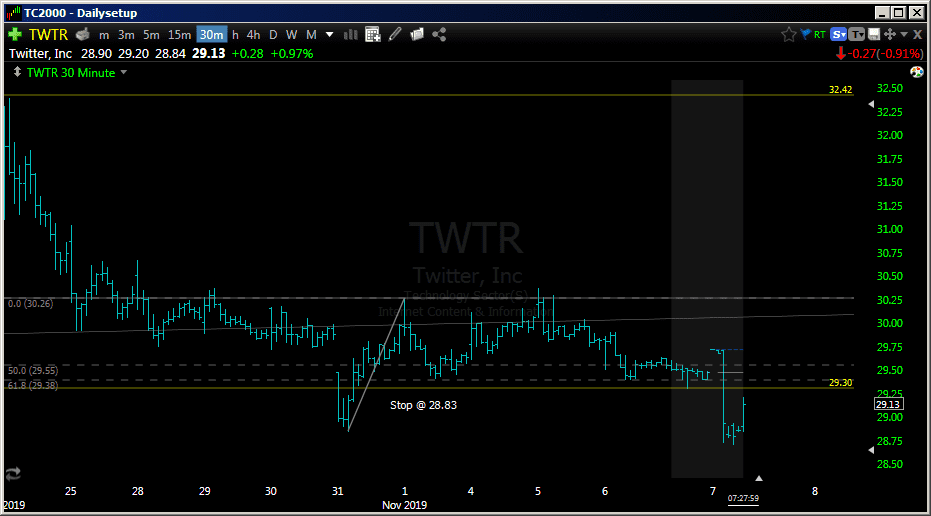Open the blue S symbol-link dropdown

838,34
